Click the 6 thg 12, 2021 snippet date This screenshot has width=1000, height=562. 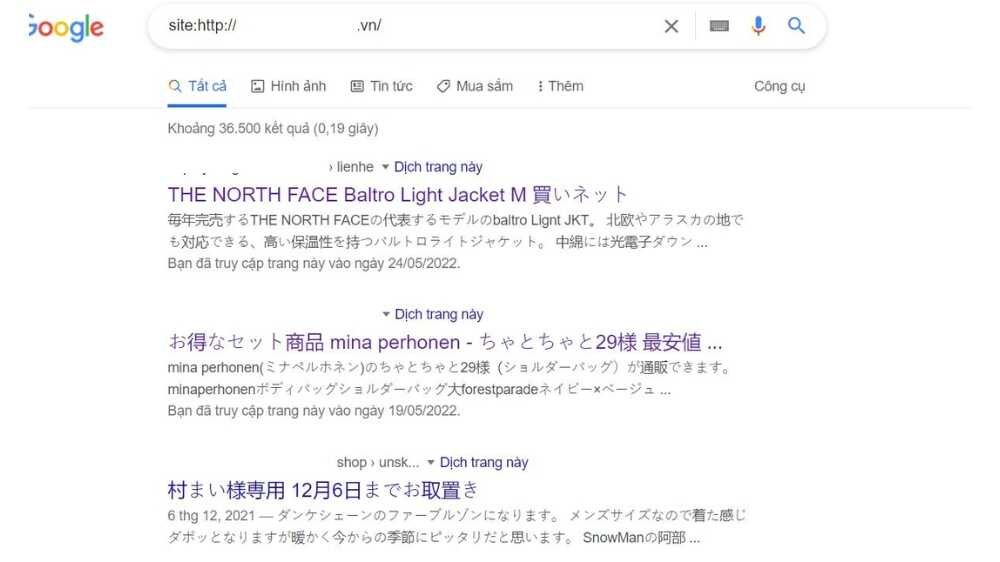coord(211,515)
